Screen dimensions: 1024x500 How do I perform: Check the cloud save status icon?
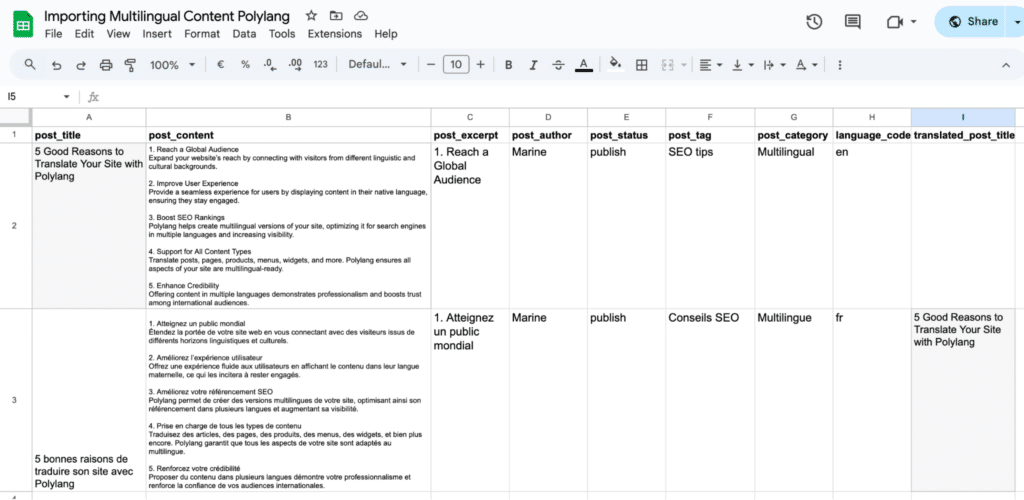pos(360,16)
